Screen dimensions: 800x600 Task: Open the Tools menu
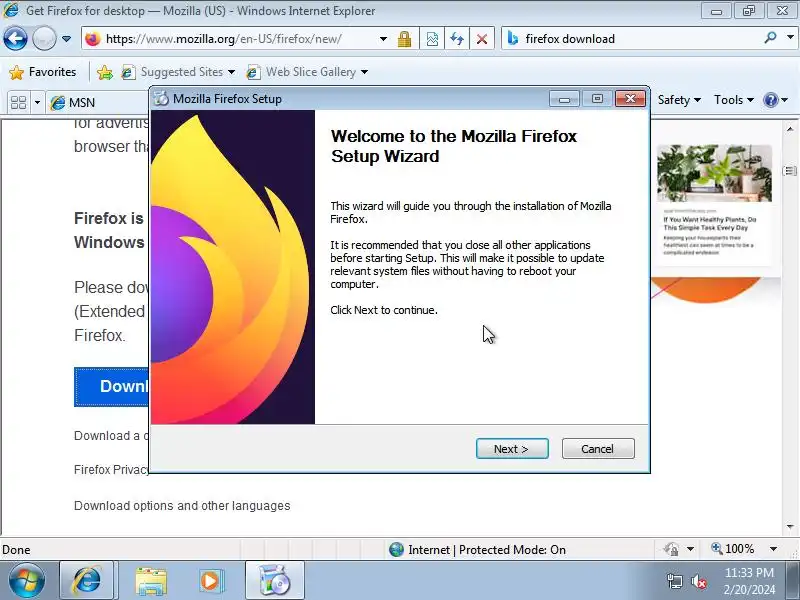point(733,100)
